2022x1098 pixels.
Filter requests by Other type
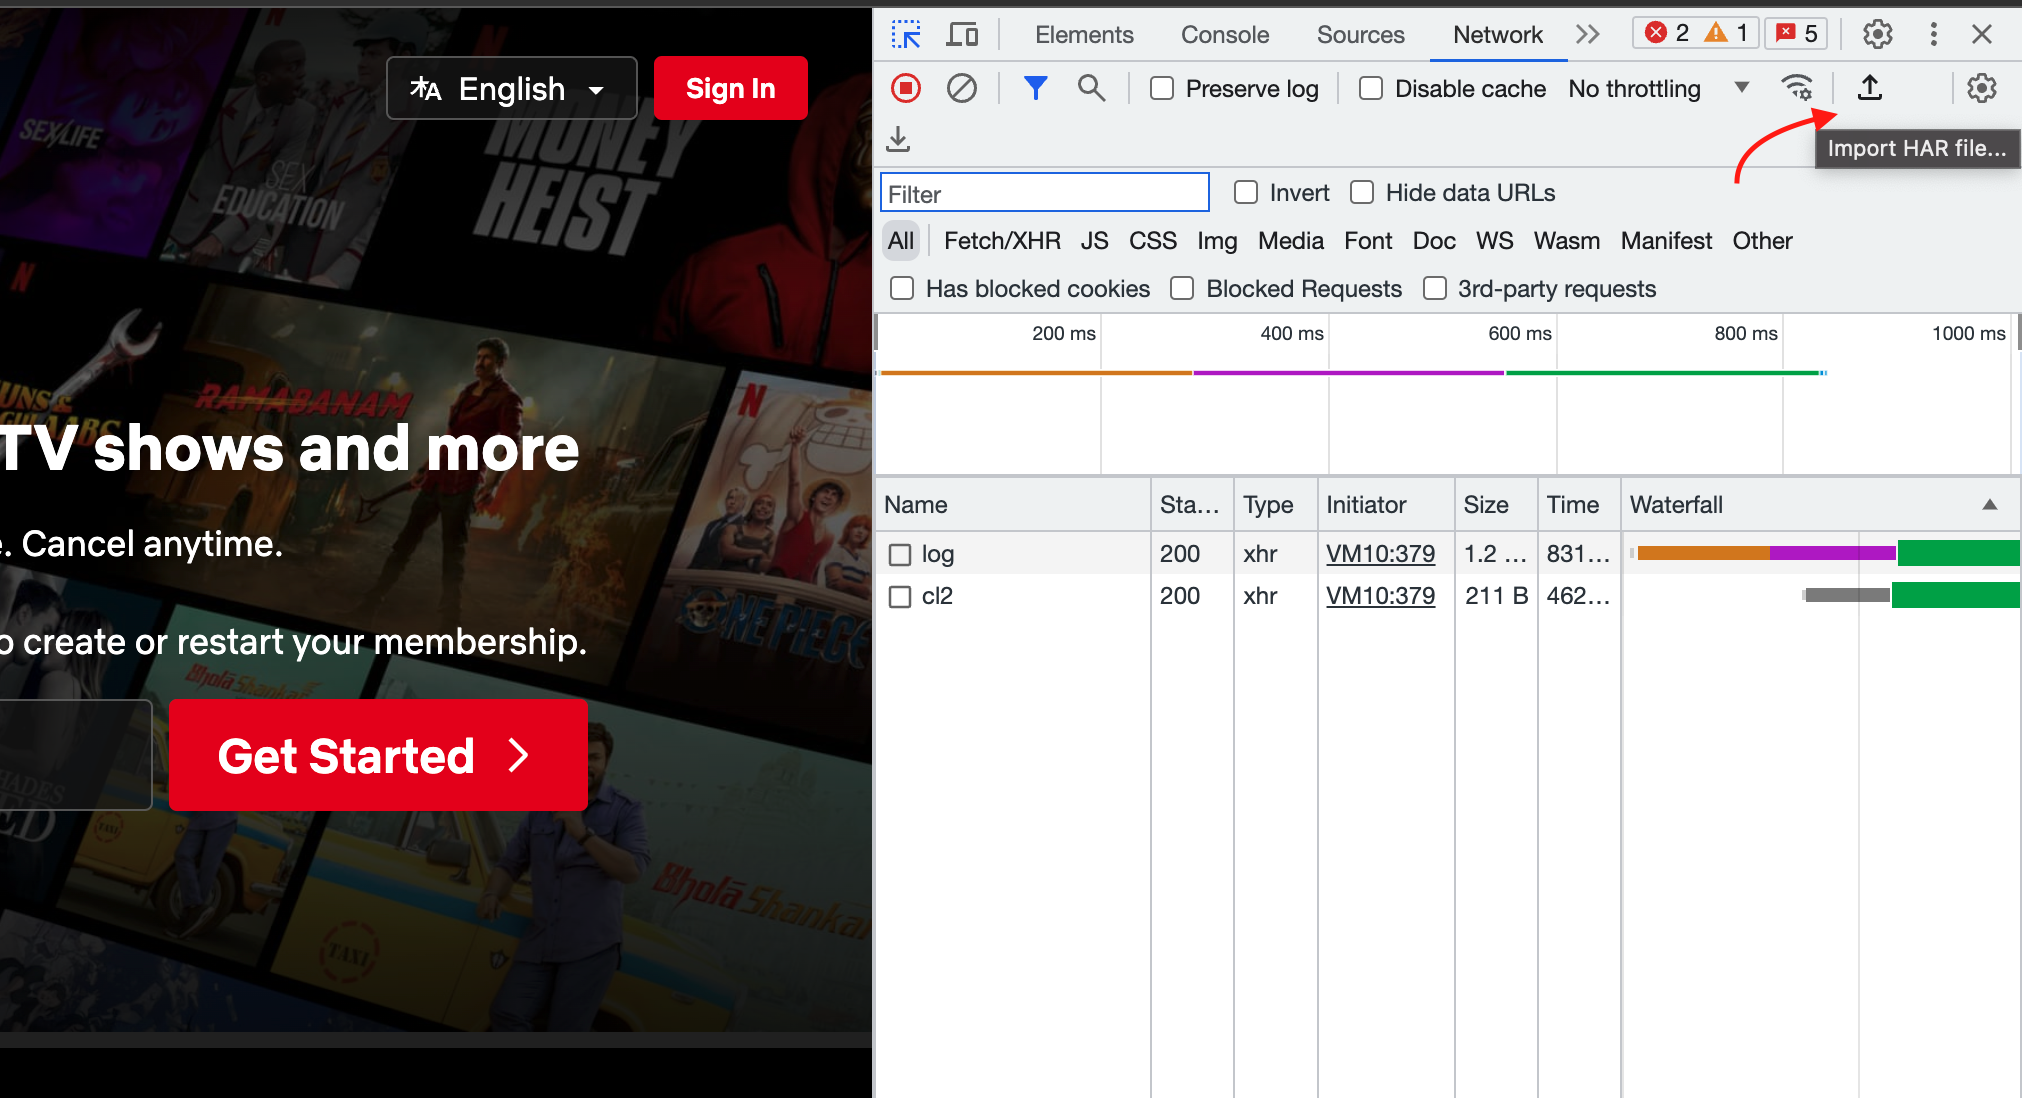coord(1762,241)
